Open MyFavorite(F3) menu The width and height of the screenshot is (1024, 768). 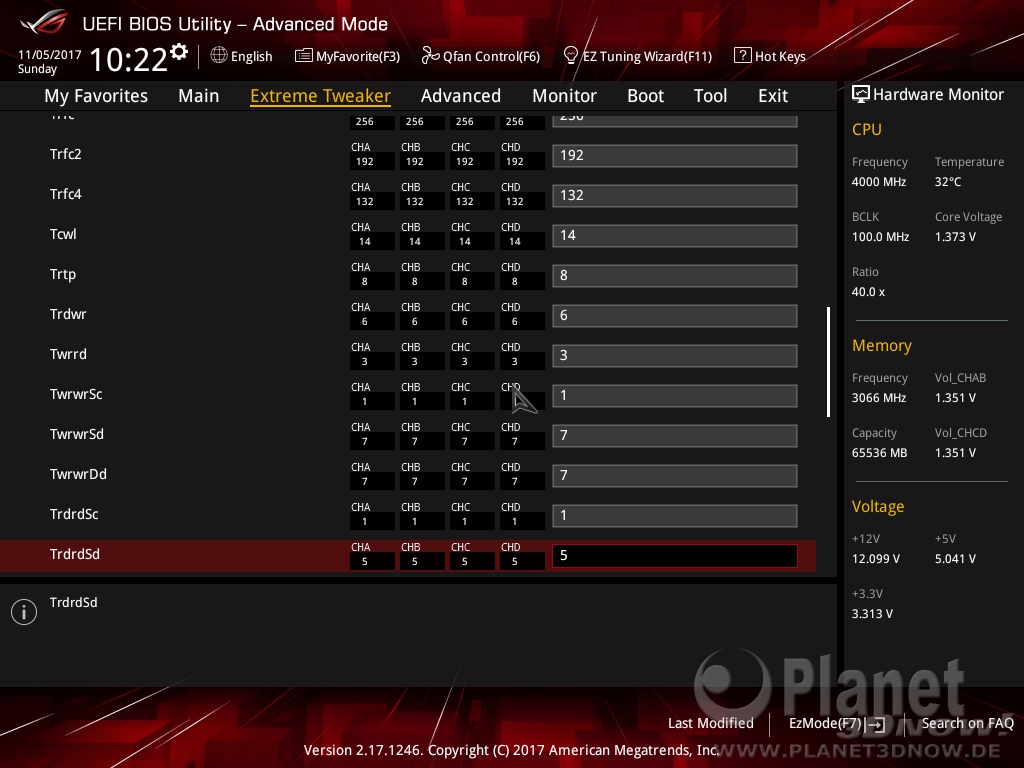[x=358, y=56]
